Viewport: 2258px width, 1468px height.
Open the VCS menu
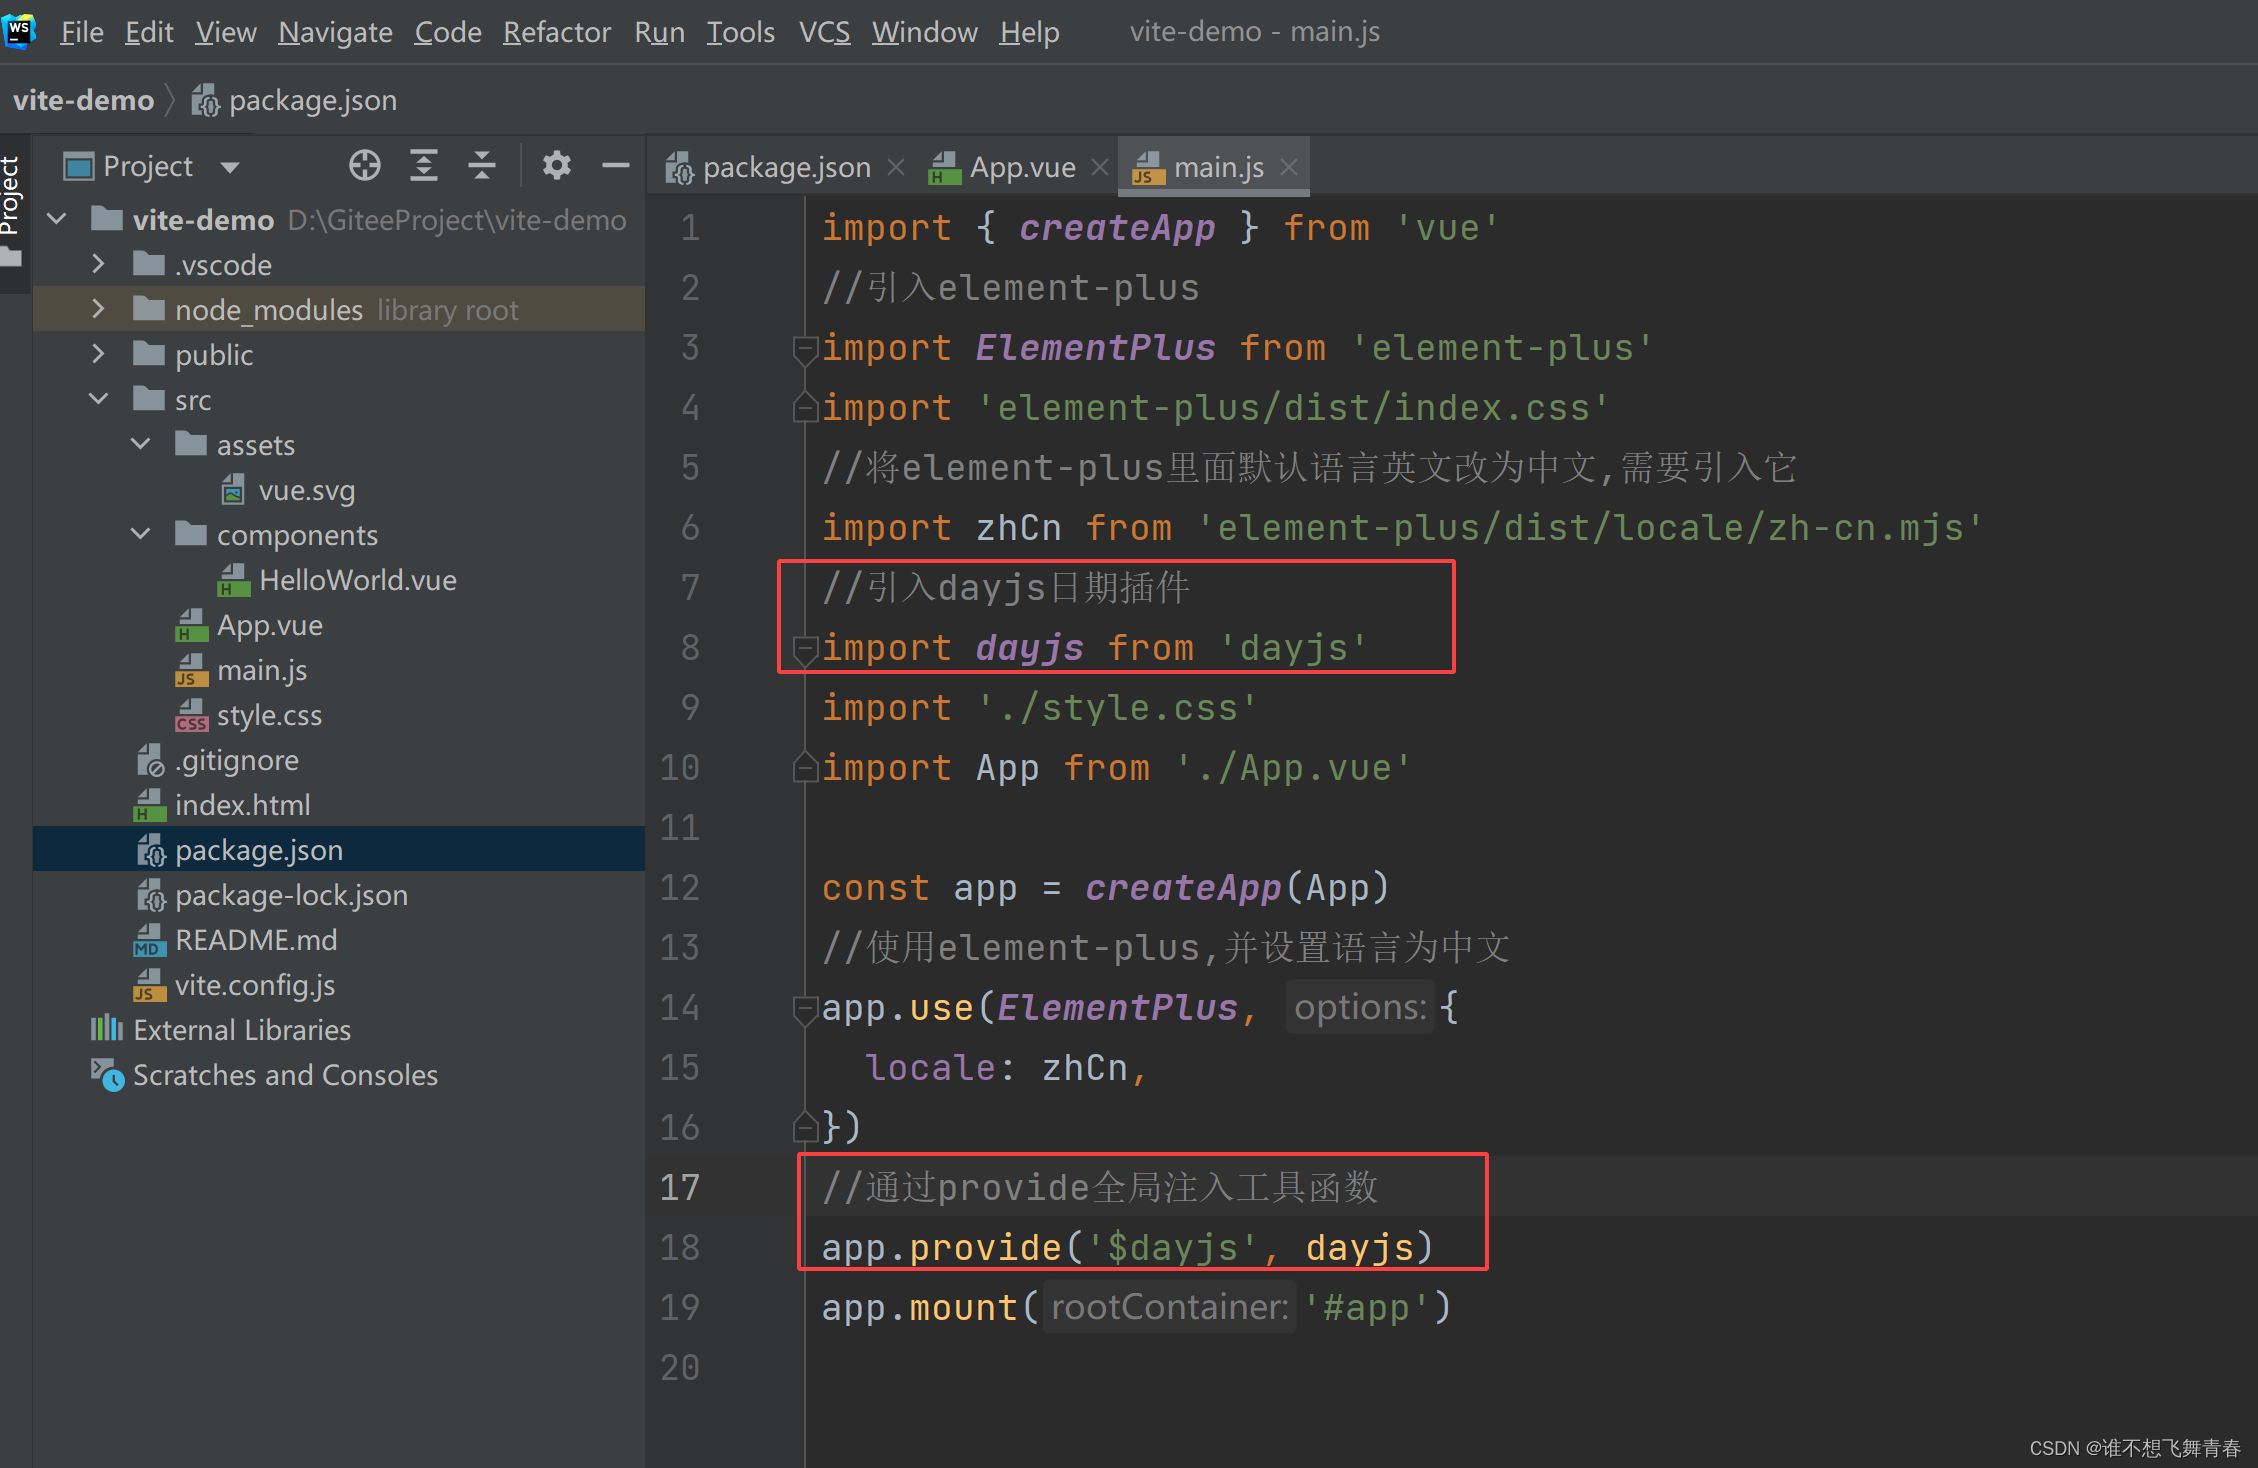click(x=824, y=32)
